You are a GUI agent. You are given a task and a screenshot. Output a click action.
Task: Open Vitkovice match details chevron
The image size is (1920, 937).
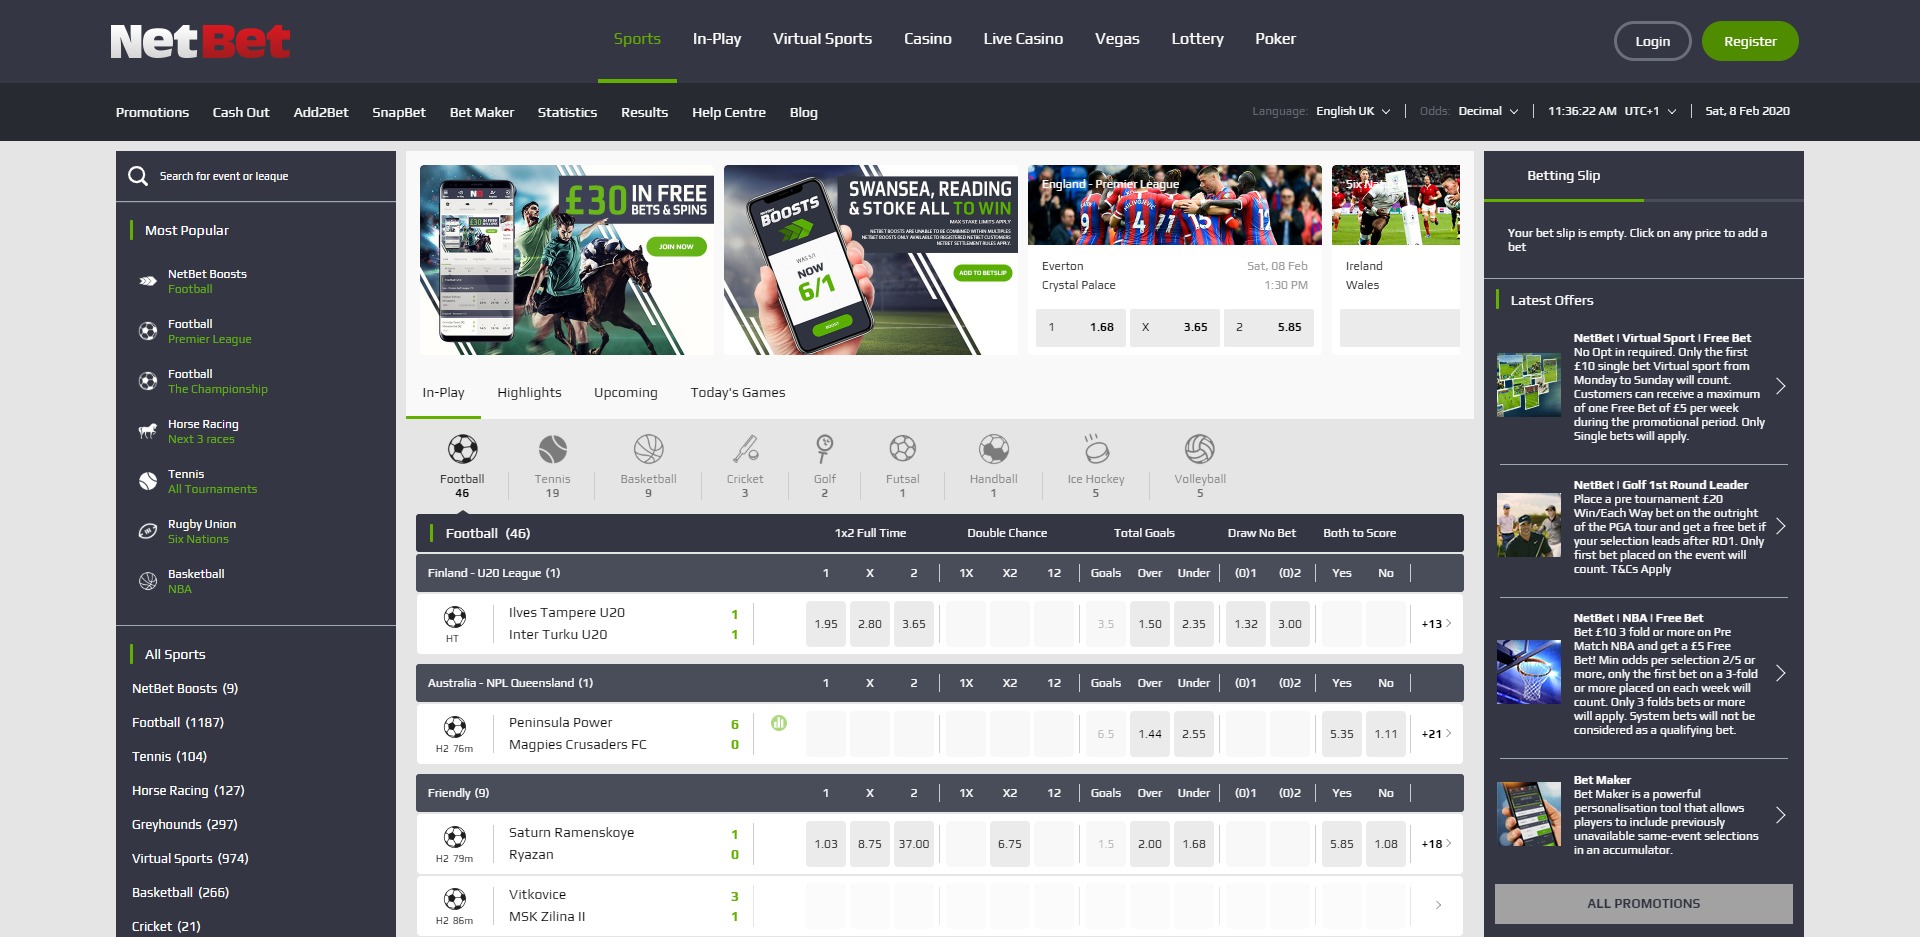tap(1438, 905)
